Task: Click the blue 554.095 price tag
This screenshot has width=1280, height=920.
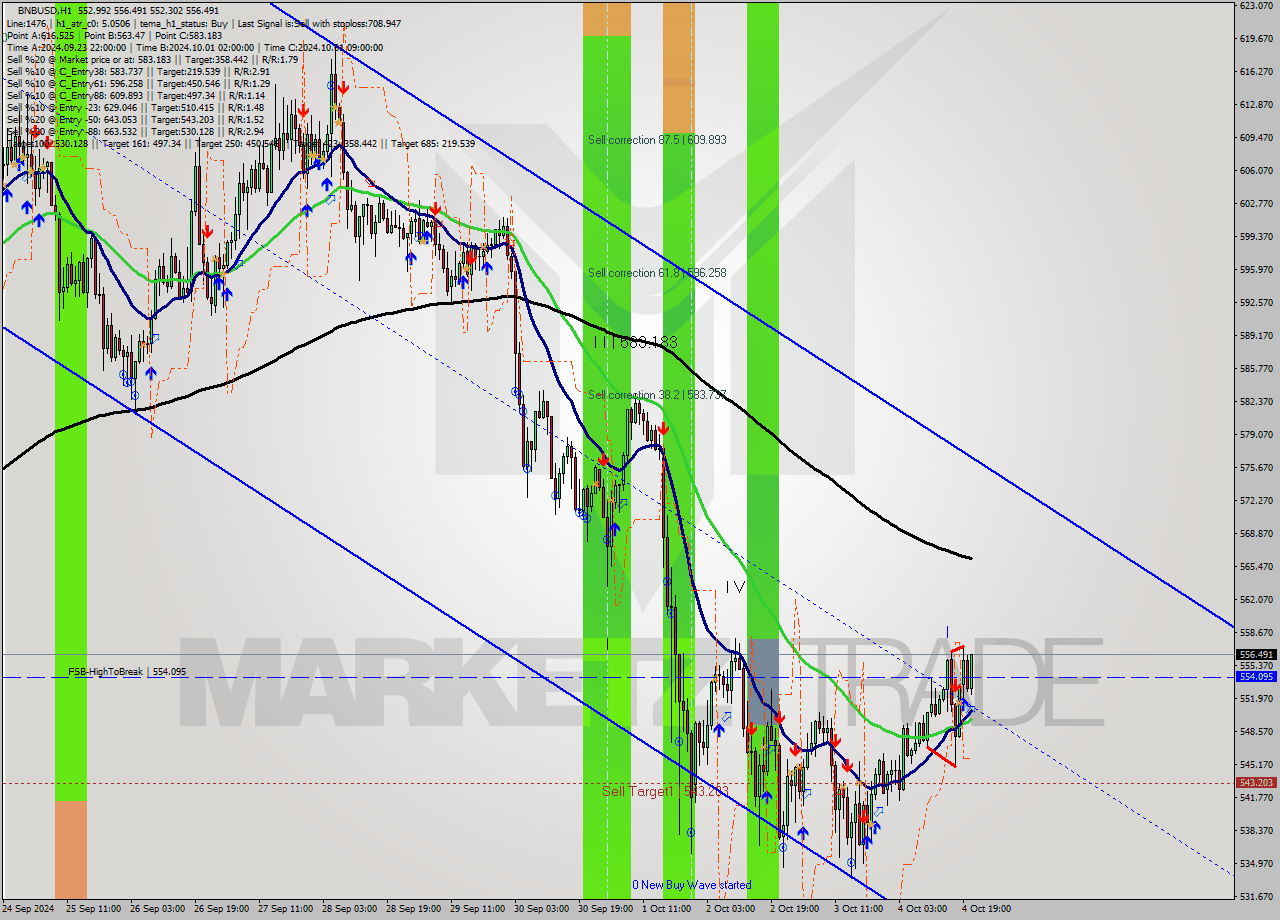Action: coord(1256,677)
